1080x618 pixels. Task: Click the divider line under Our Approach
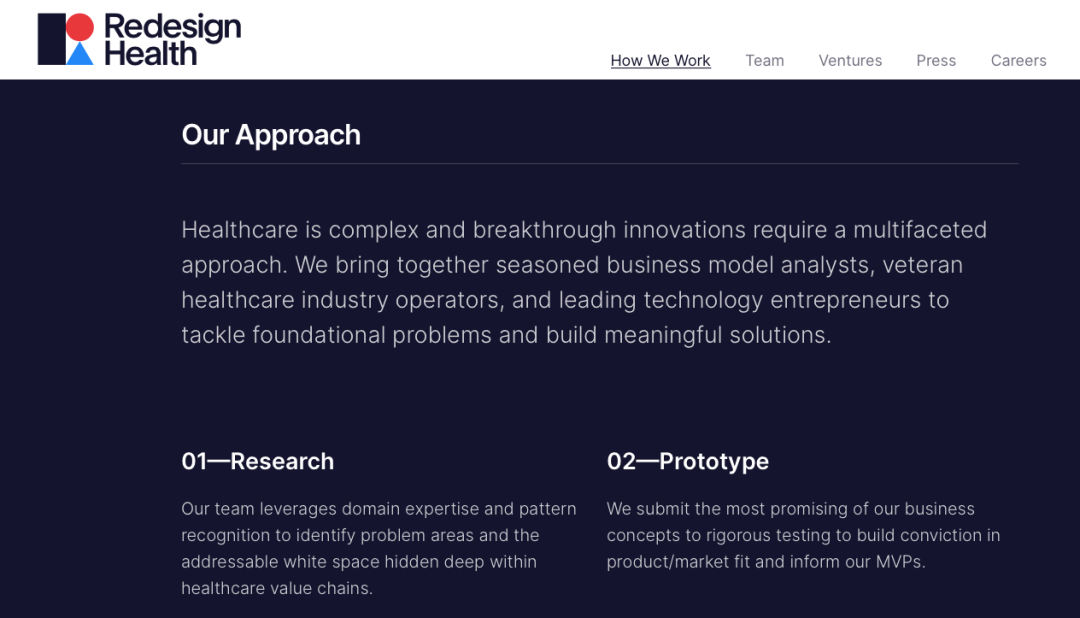coord(600,163)
